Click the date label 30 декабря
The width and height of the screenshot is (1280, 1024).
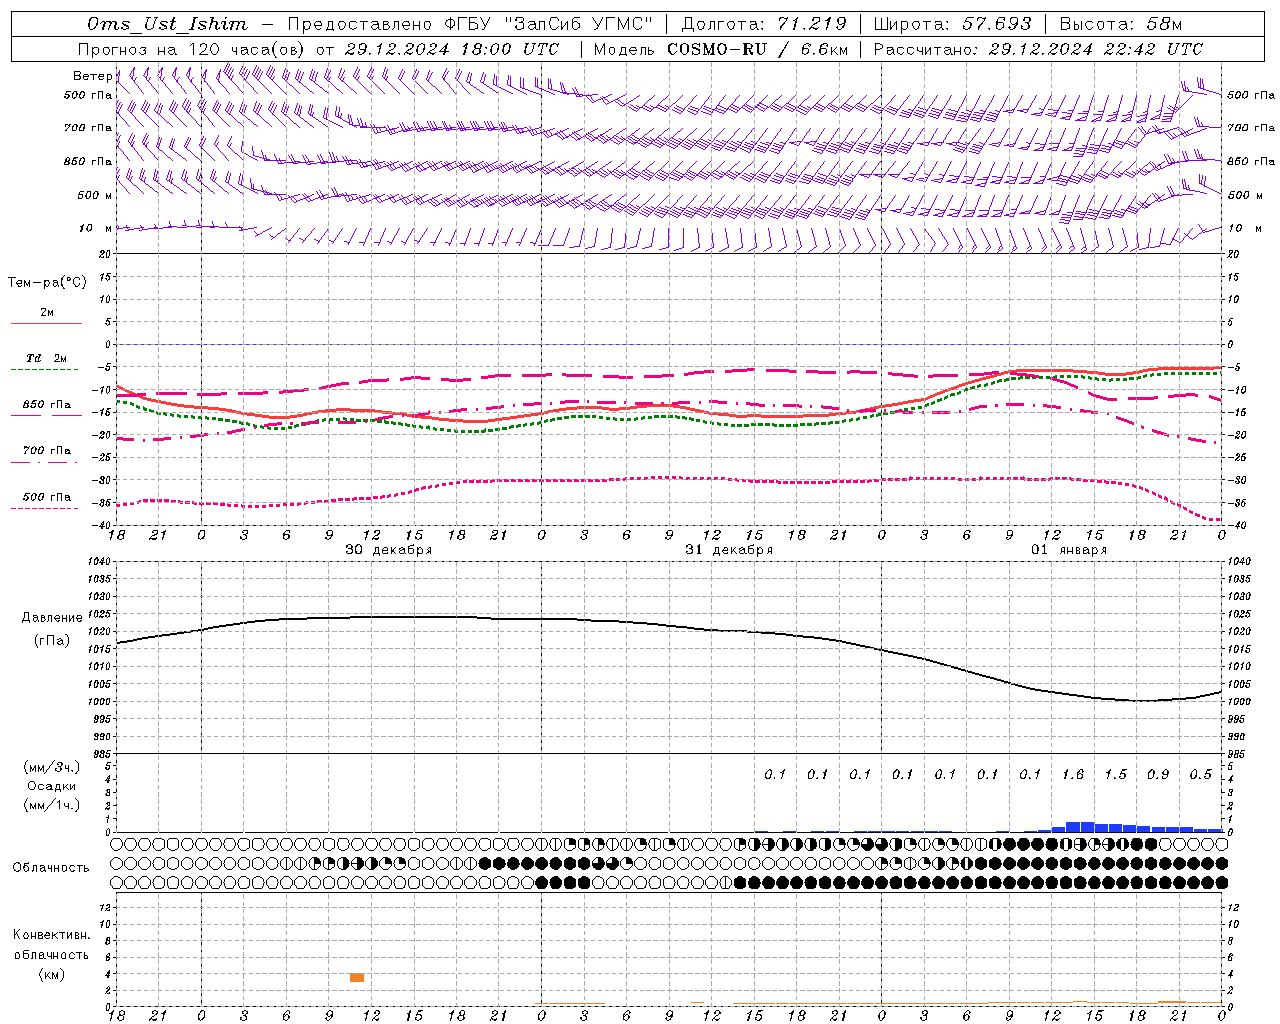tap(389, 550)
